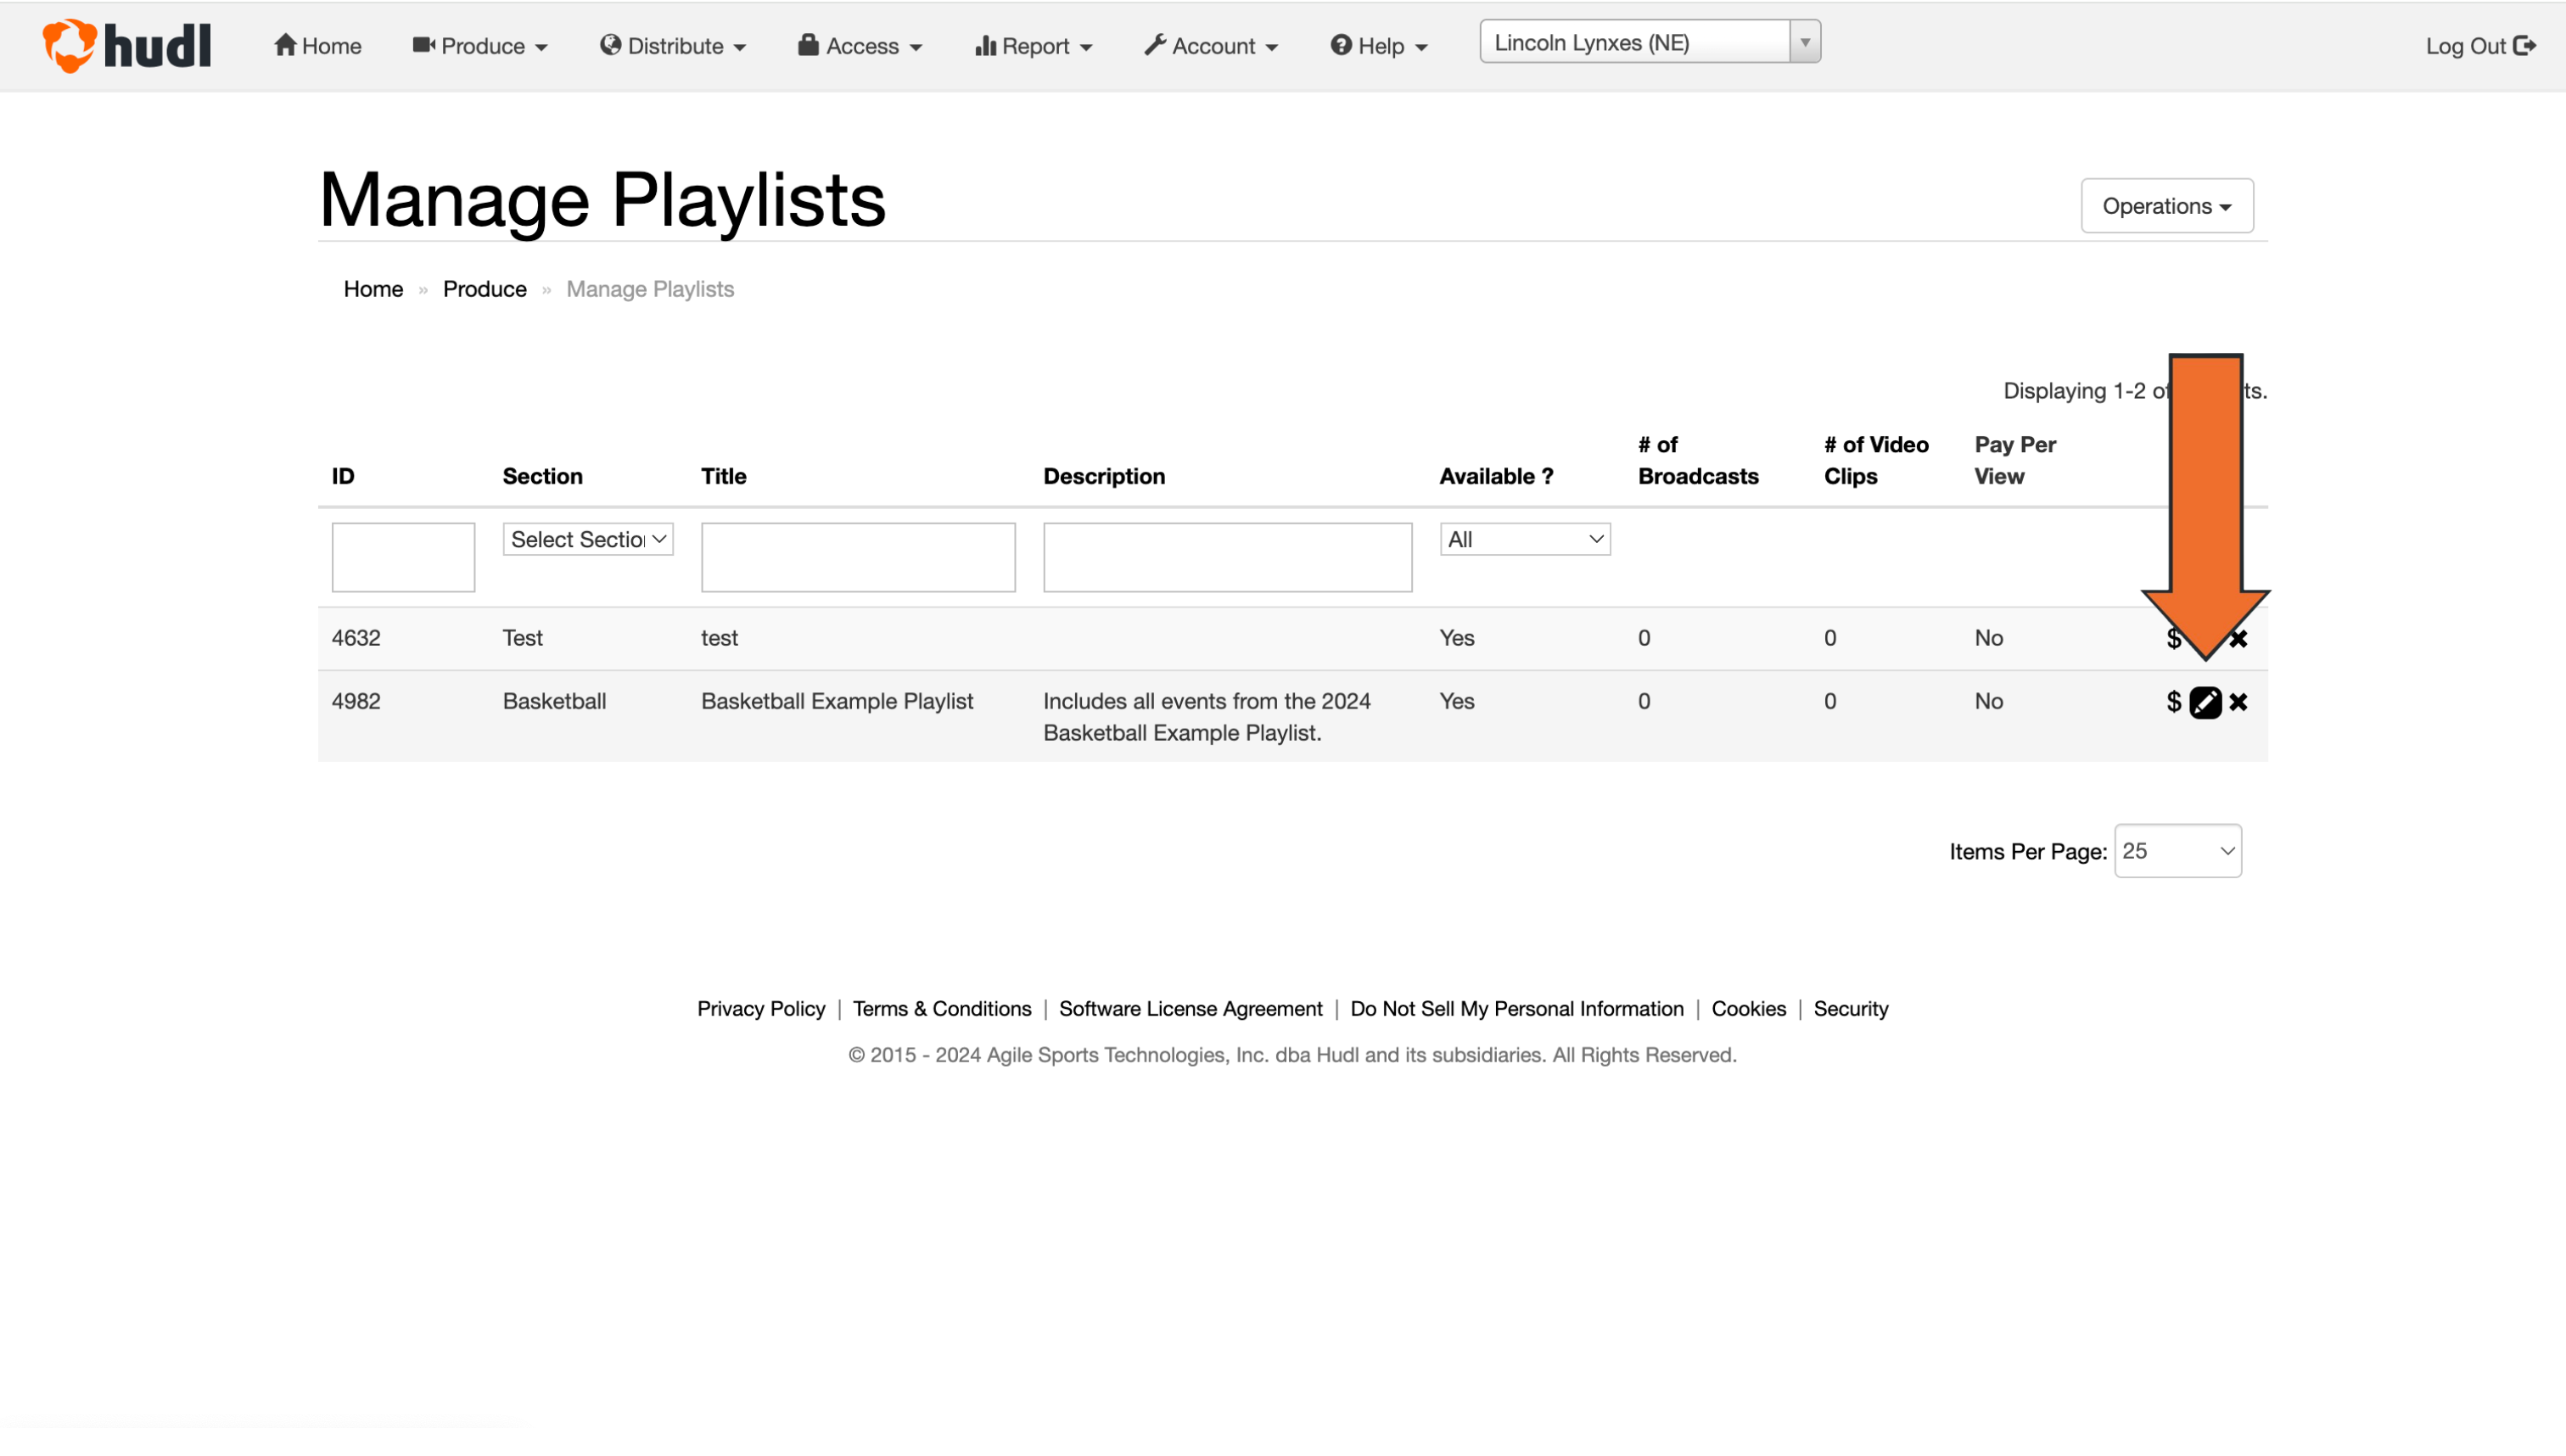The image size is (2566, 1456).
Task: Open the Terms & Conditions link
Action: tap(941, 1008)
